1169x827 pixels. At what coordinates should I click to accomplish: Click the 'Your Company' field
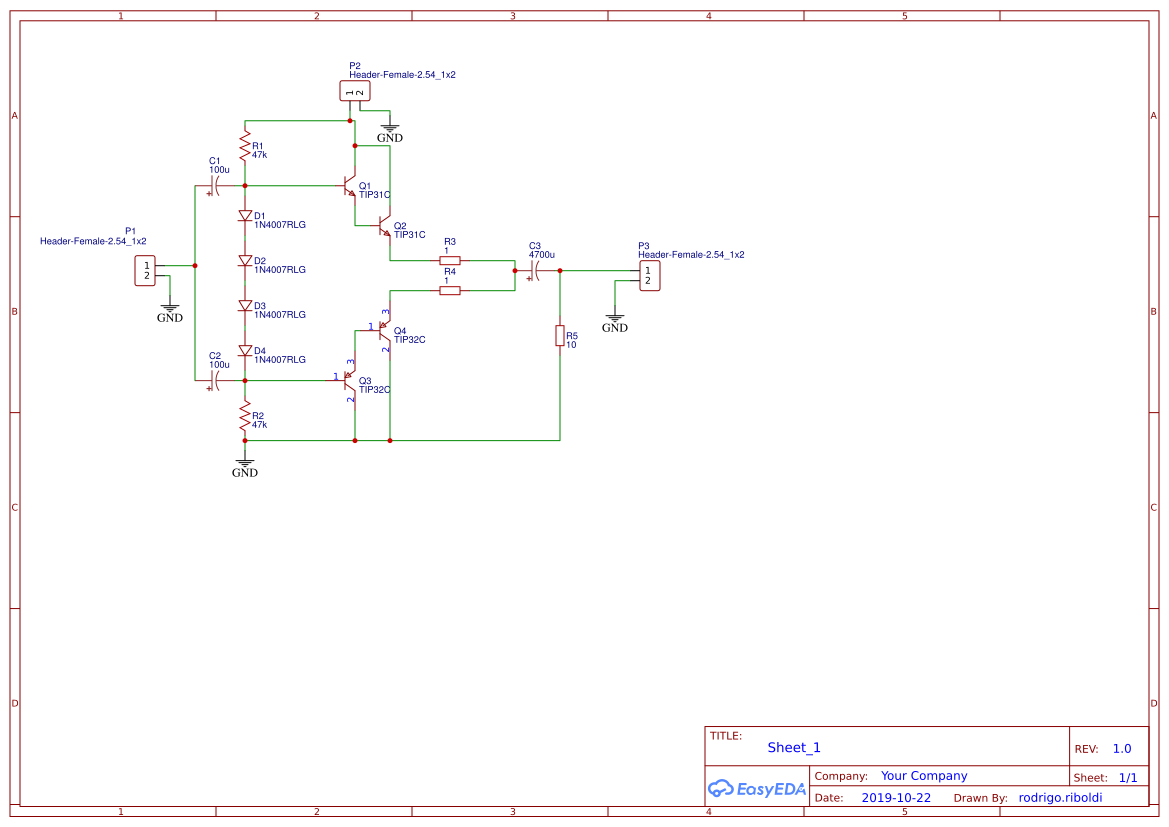point(924,776)
